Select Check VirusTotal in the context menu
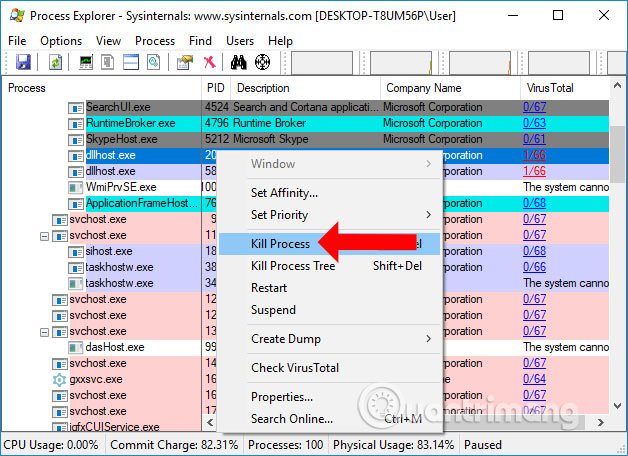628x456 pixels. tap(330, 368)
